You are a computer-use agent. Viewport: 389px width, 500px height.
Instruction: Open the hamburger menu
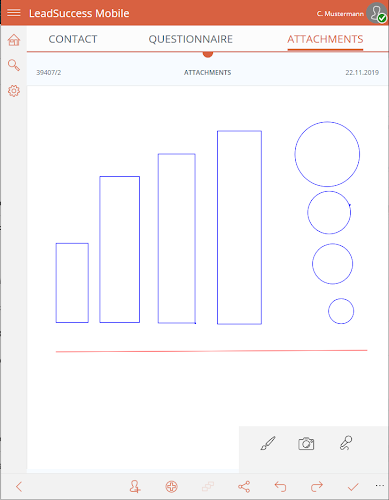click(14, 13)
